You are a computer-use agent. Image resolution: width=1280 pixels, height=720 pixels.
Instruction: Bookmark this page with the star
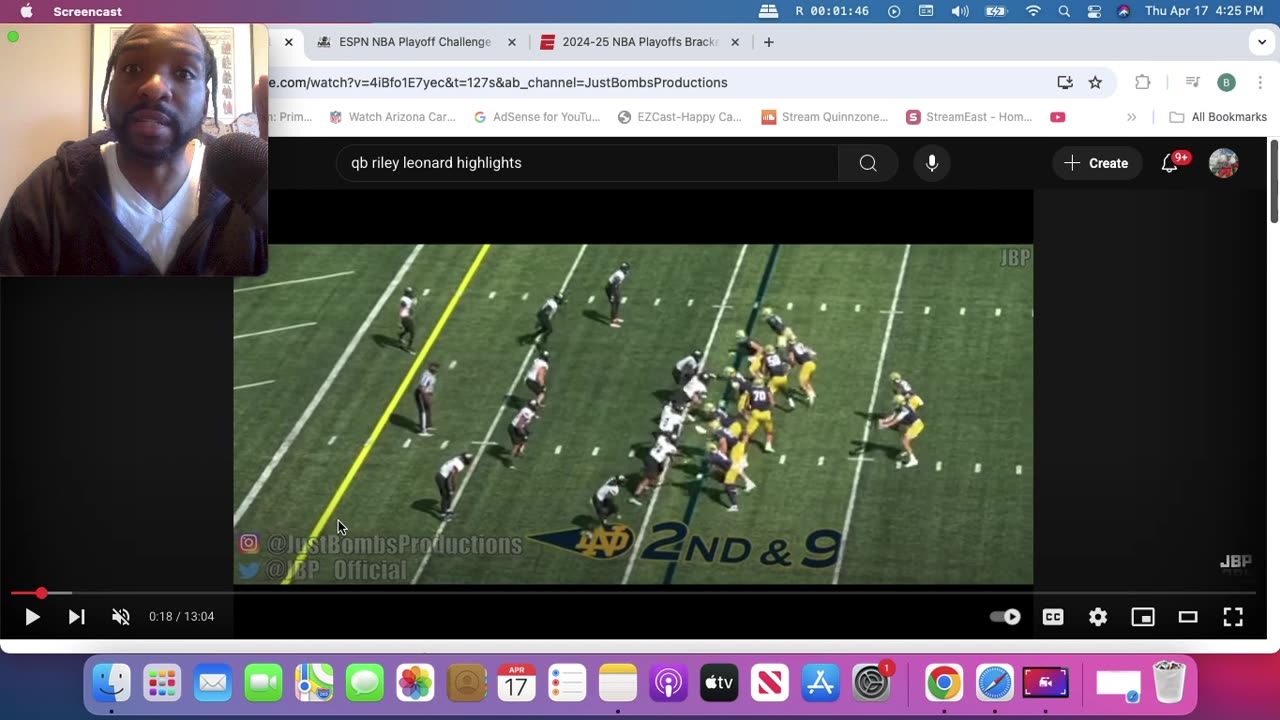[x=1095, y=83]
